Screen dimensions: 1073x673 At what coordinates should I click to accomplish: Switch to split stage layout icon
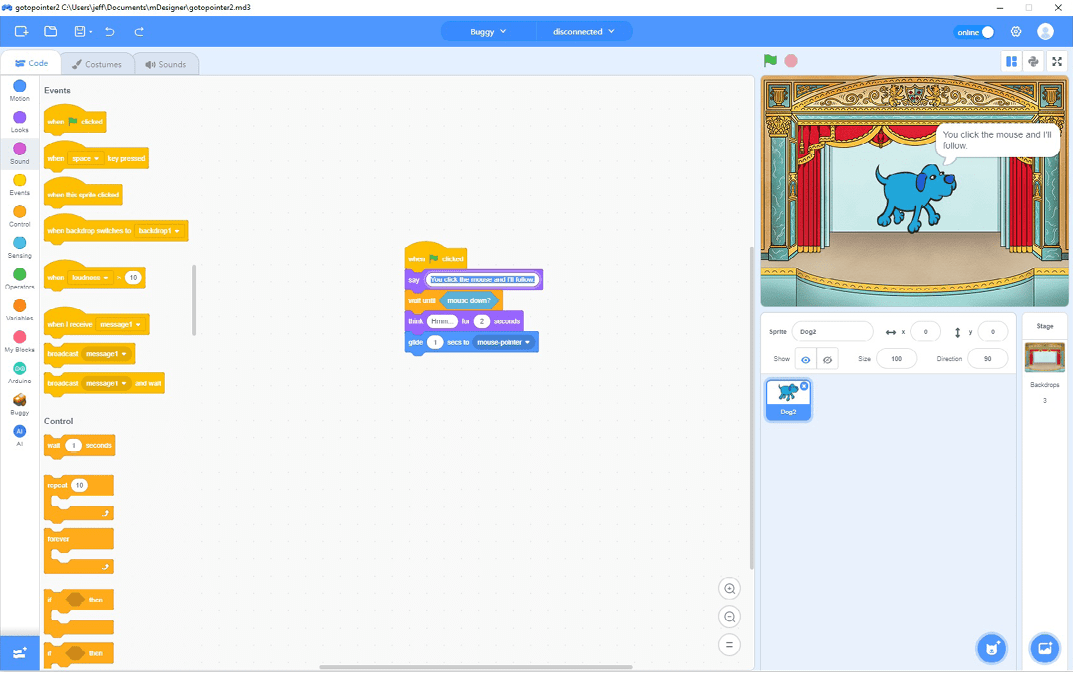[x=1011, y=62]
